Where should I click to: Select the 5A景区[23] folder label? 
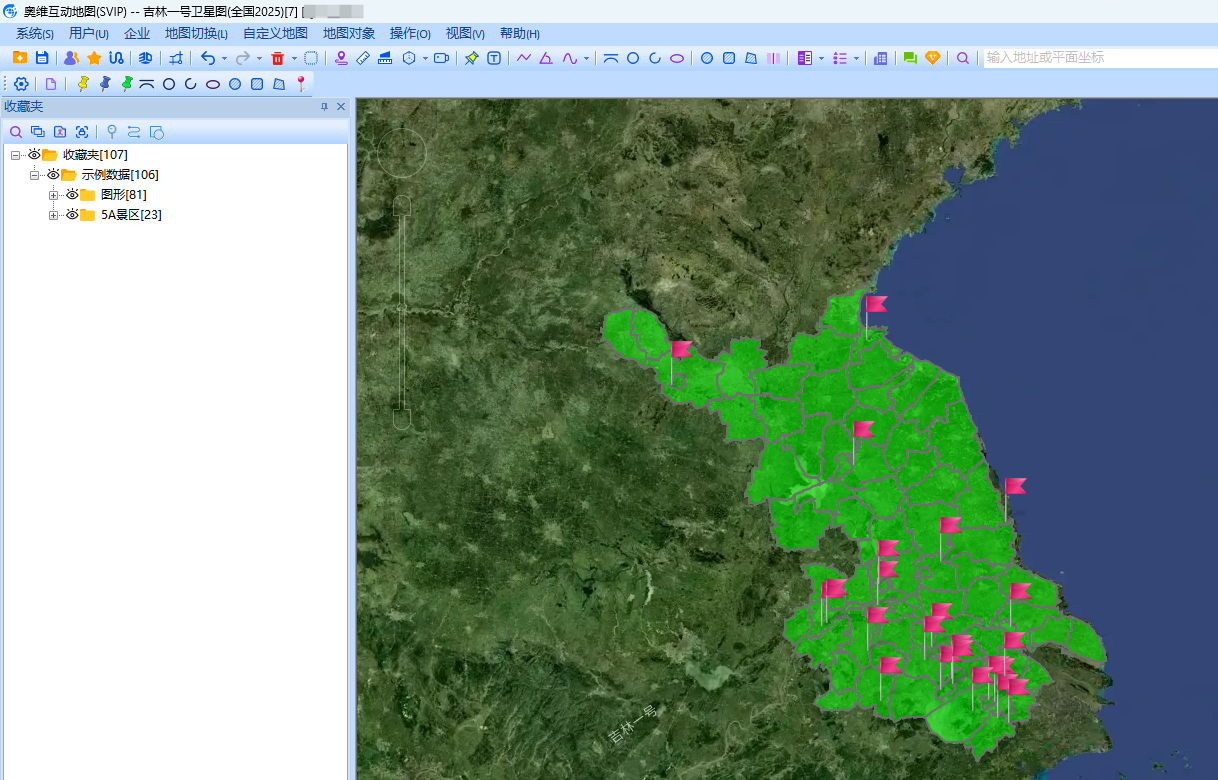pos(131,214)
